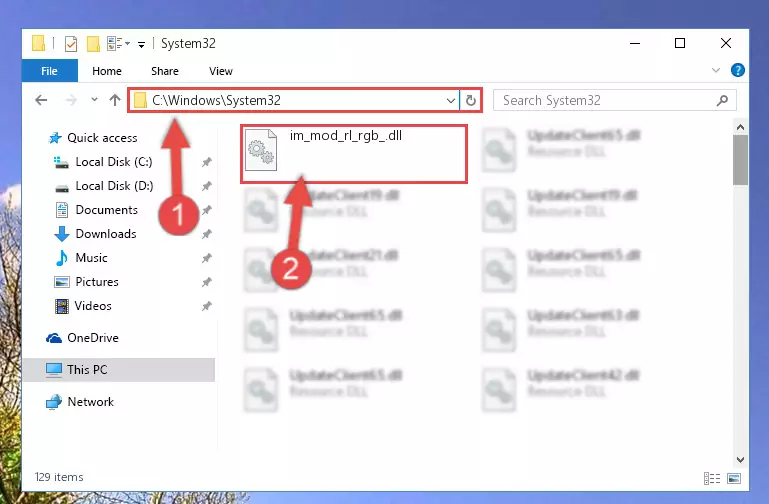Select Network in the navigation pane
This screenshot has height=504, width=769.
(80, 402)
